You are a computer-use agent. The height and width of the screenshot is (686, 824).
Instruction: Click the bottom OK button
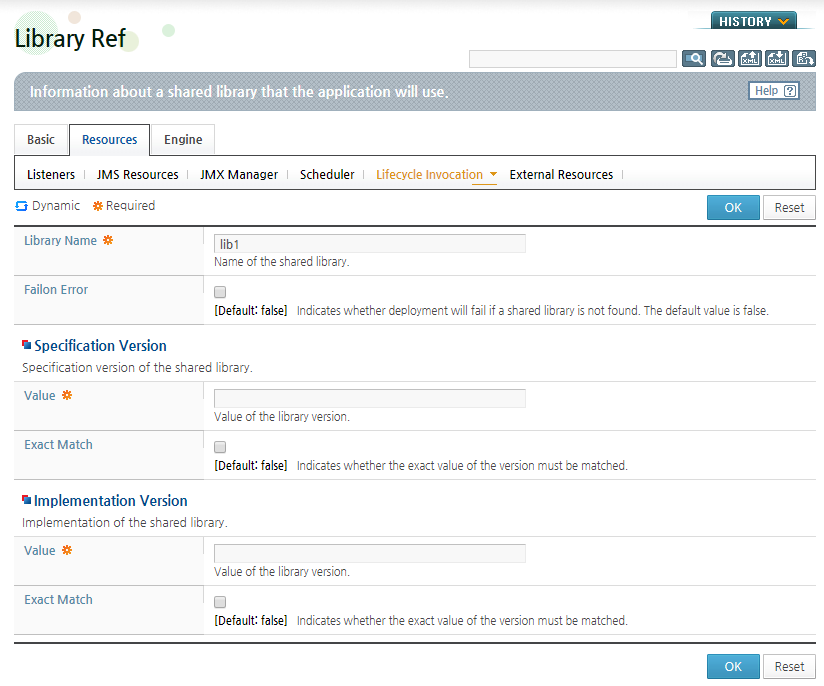pos(733,667)
